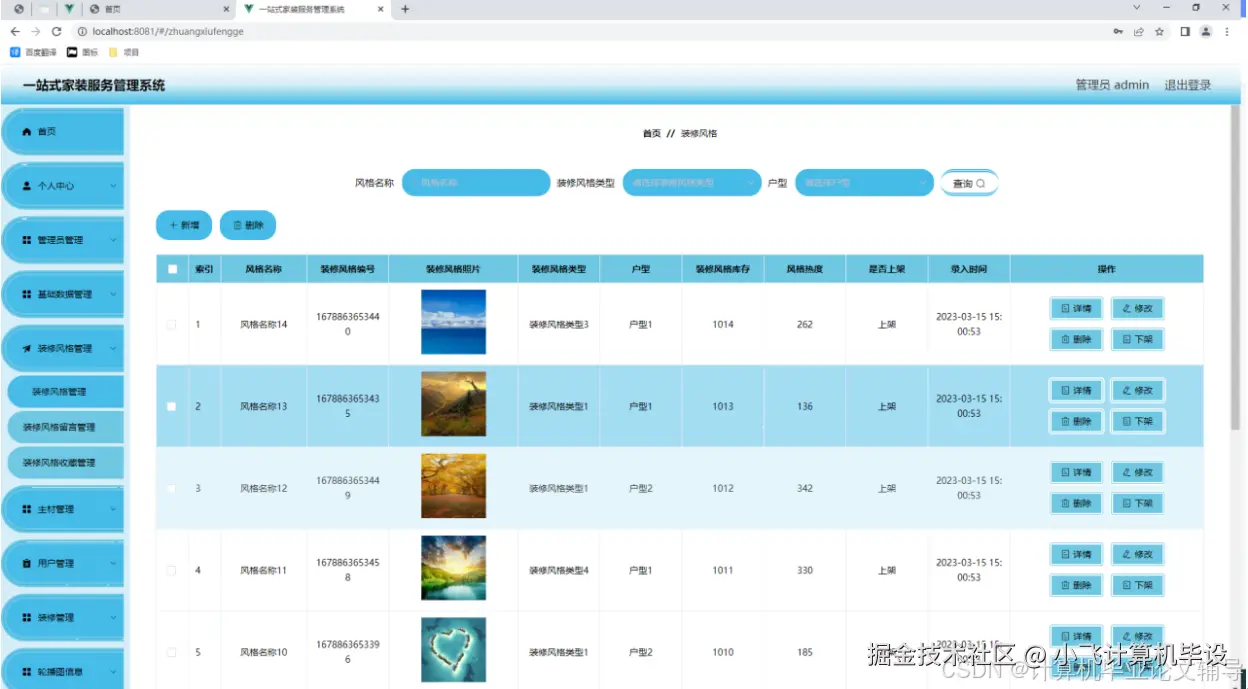
Task: Click the search icon inside 查询 button
Action: pos(981,184)
